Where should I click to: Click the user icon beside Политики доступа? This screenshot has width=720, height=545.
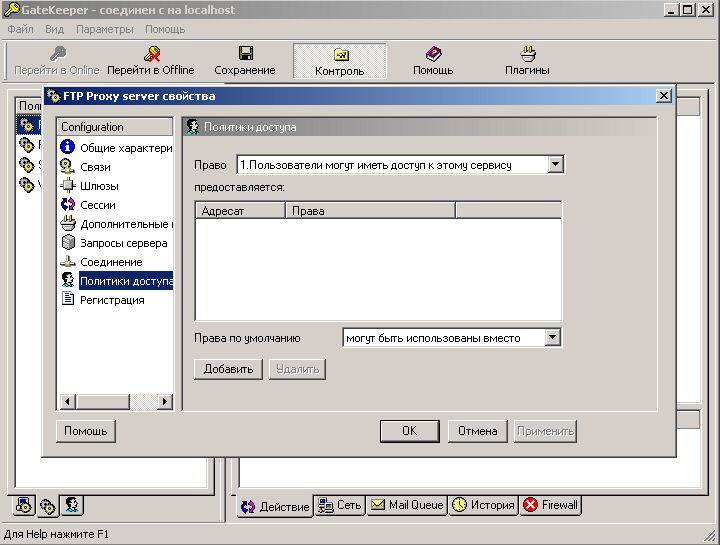coord(68,280)
